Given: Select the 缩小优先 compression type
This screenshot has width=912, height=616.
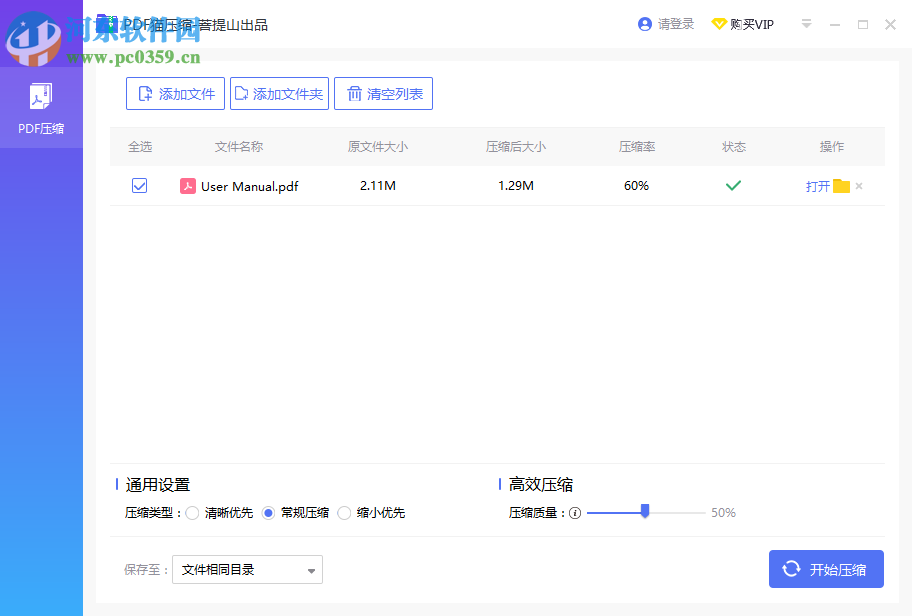Looking at the screenshot, I should coord(343,512).
